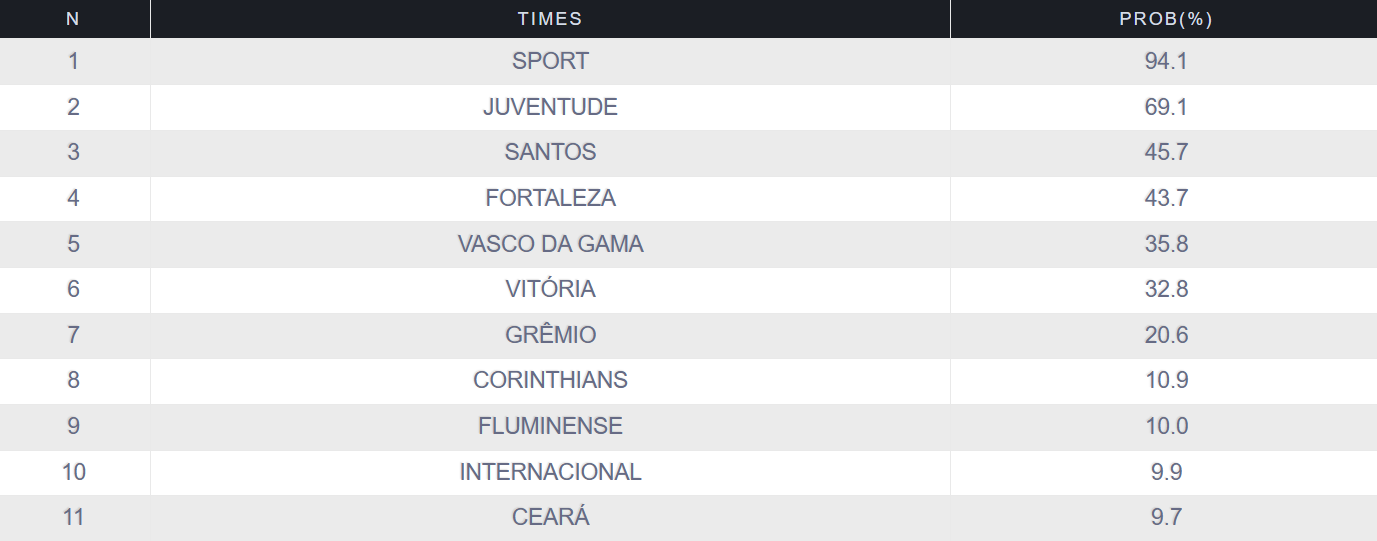
Task: Click the 45.7 probability value
Action: coord(1166,152)
